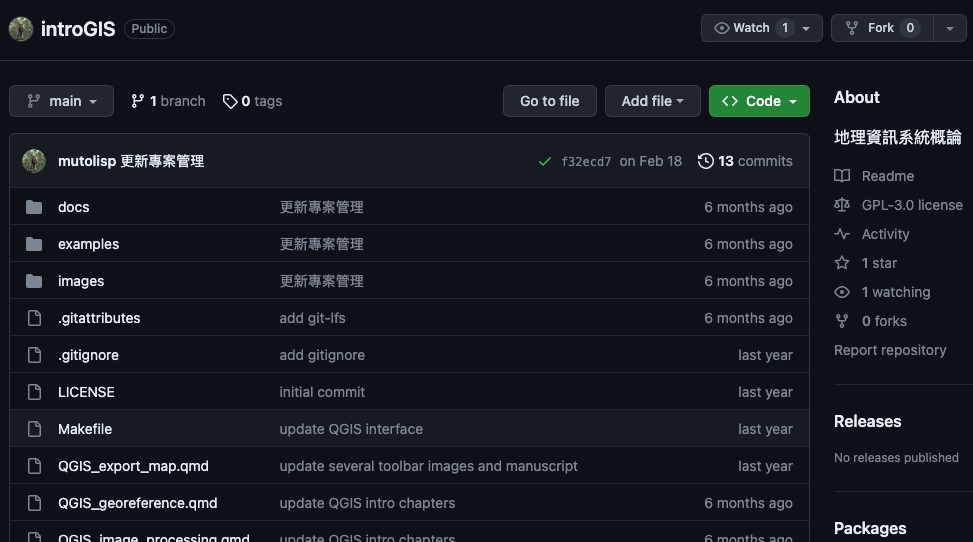The image size is (973, 542).
Task: Open the 1 star link
Action: pyautogui.click(x=879, y=263)
